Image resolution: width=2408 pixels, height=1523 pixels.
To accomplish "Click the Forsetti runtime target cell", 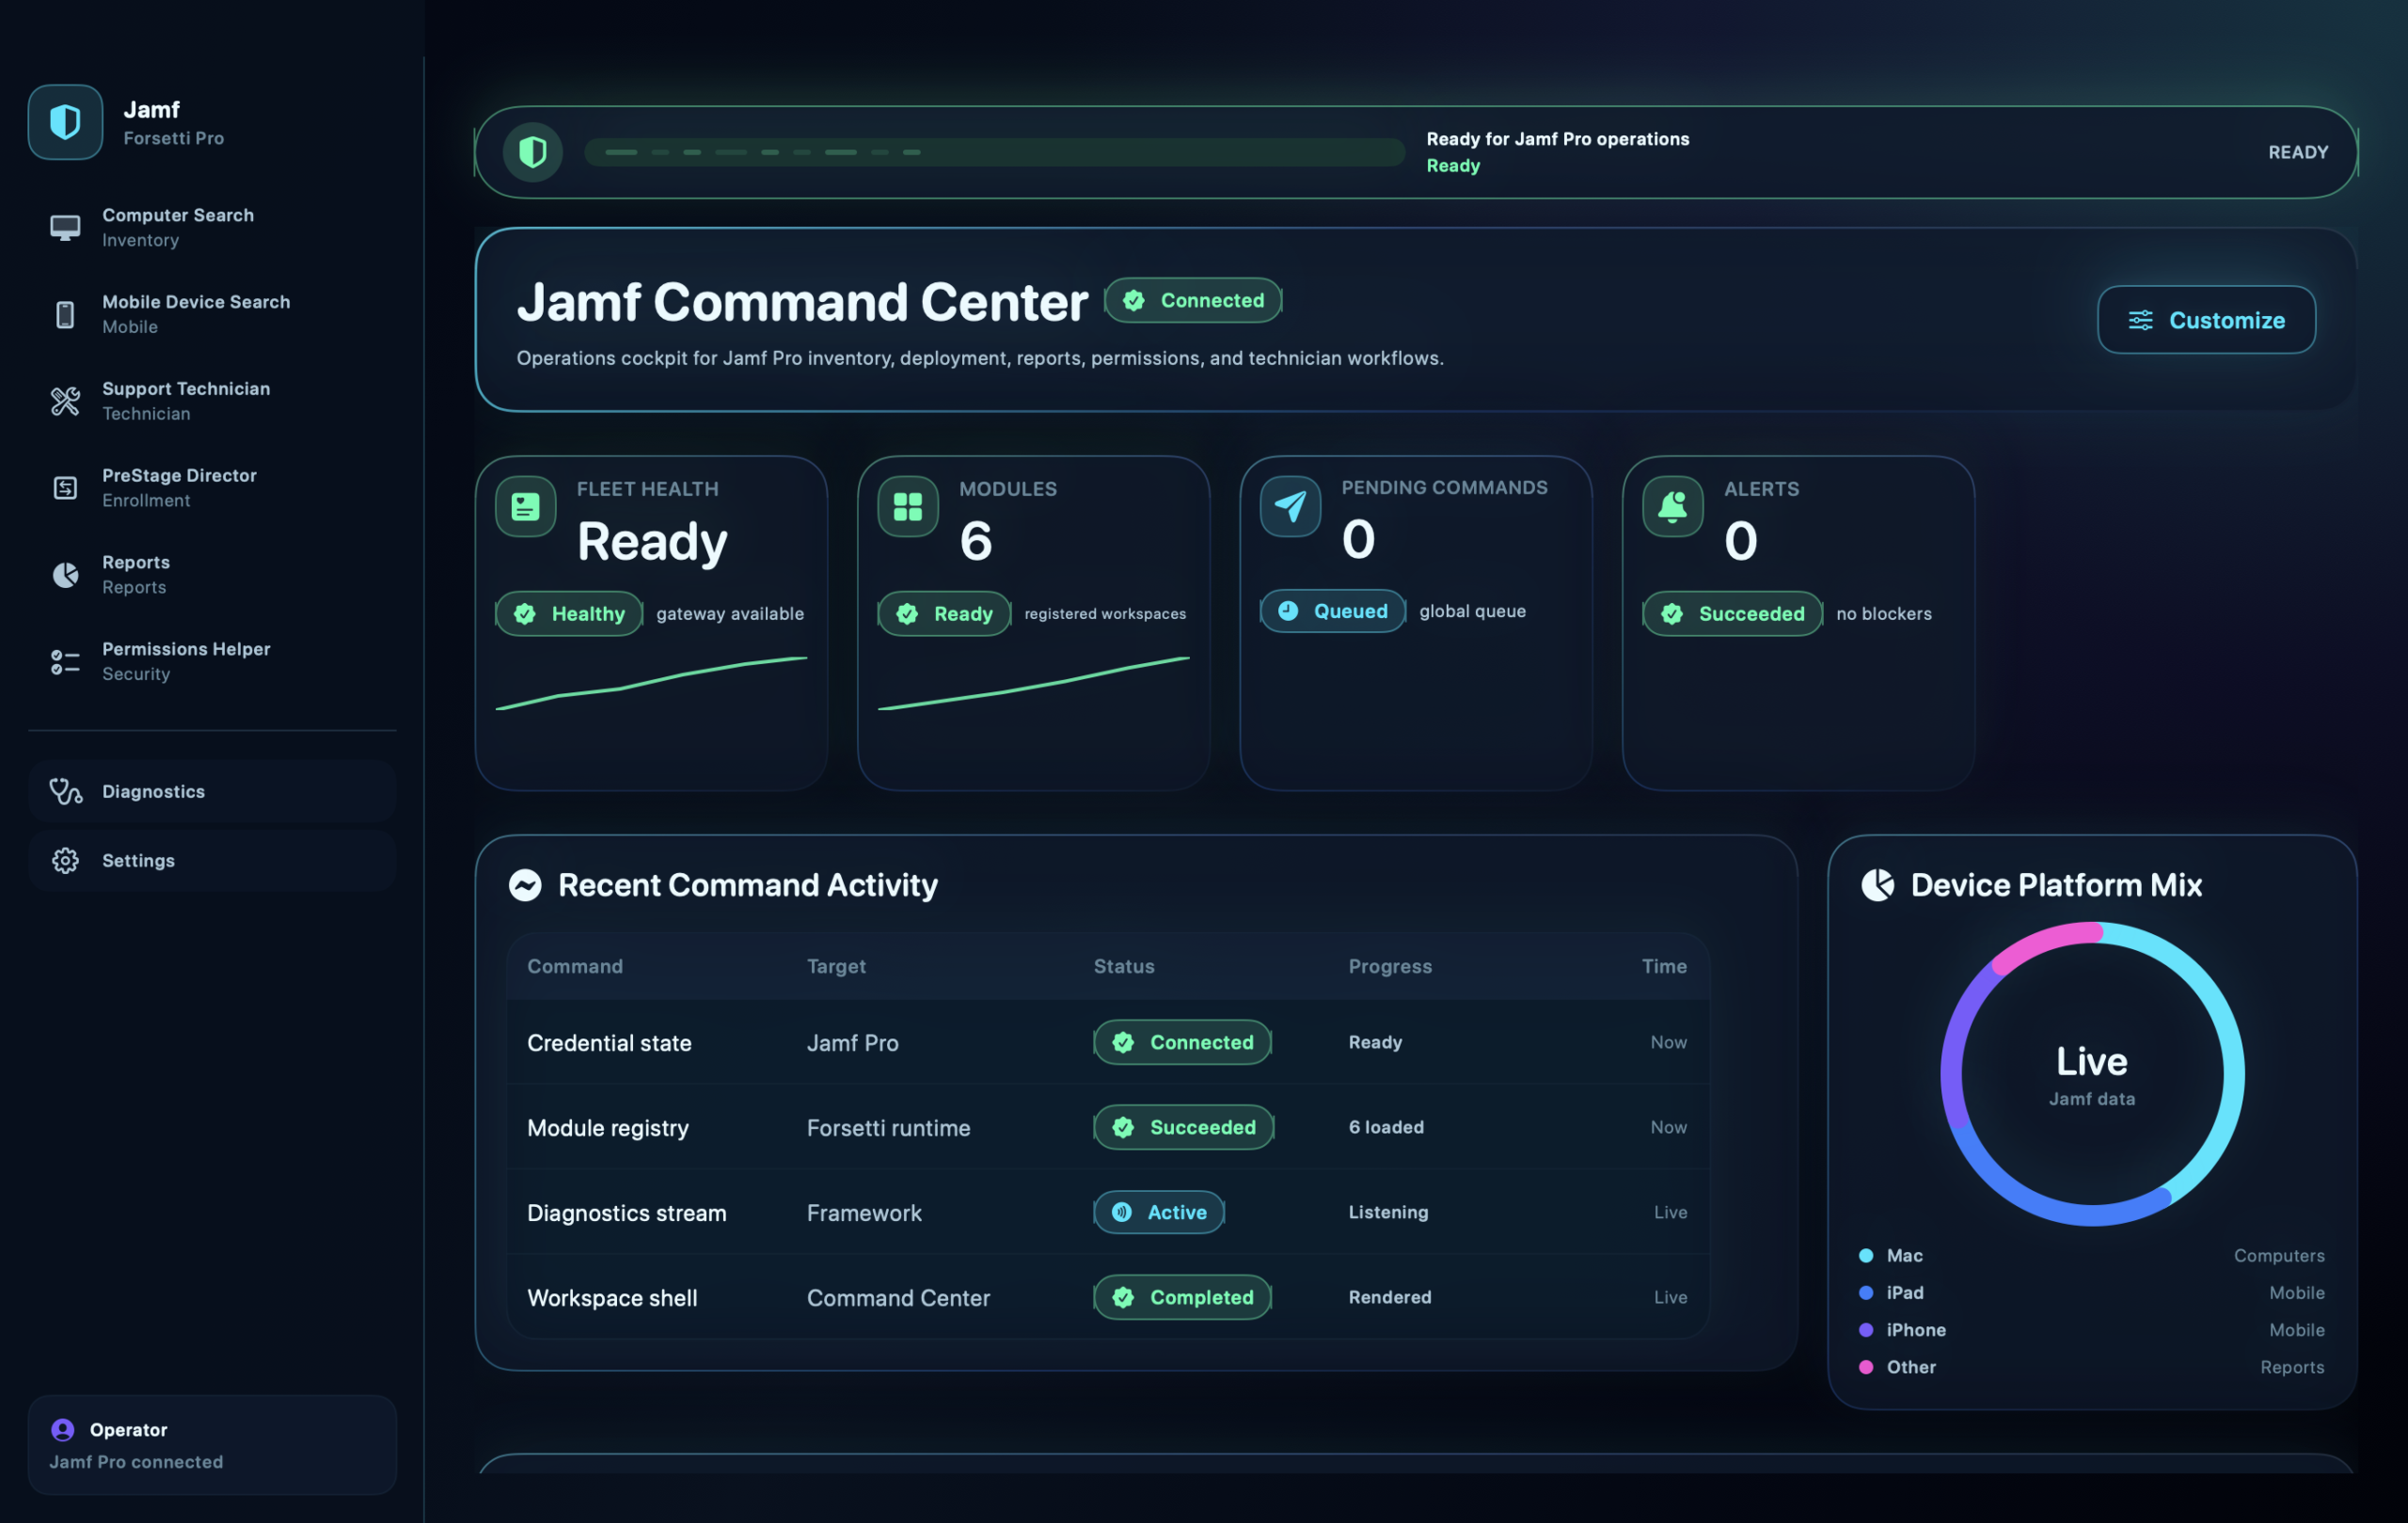I will click(888, 1128).
